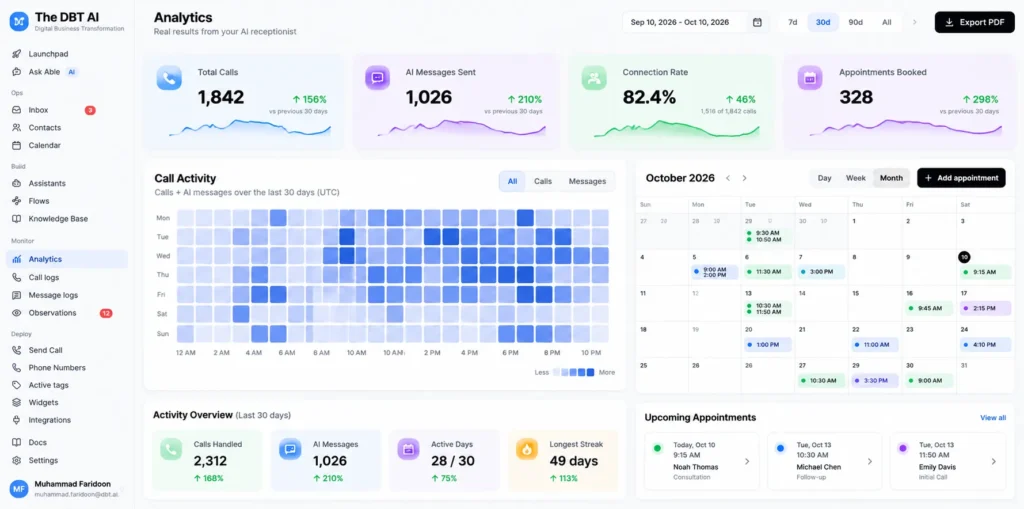Open the 3:30 PM event on Oct 29

pyautogui.click(x=875, y=380)
